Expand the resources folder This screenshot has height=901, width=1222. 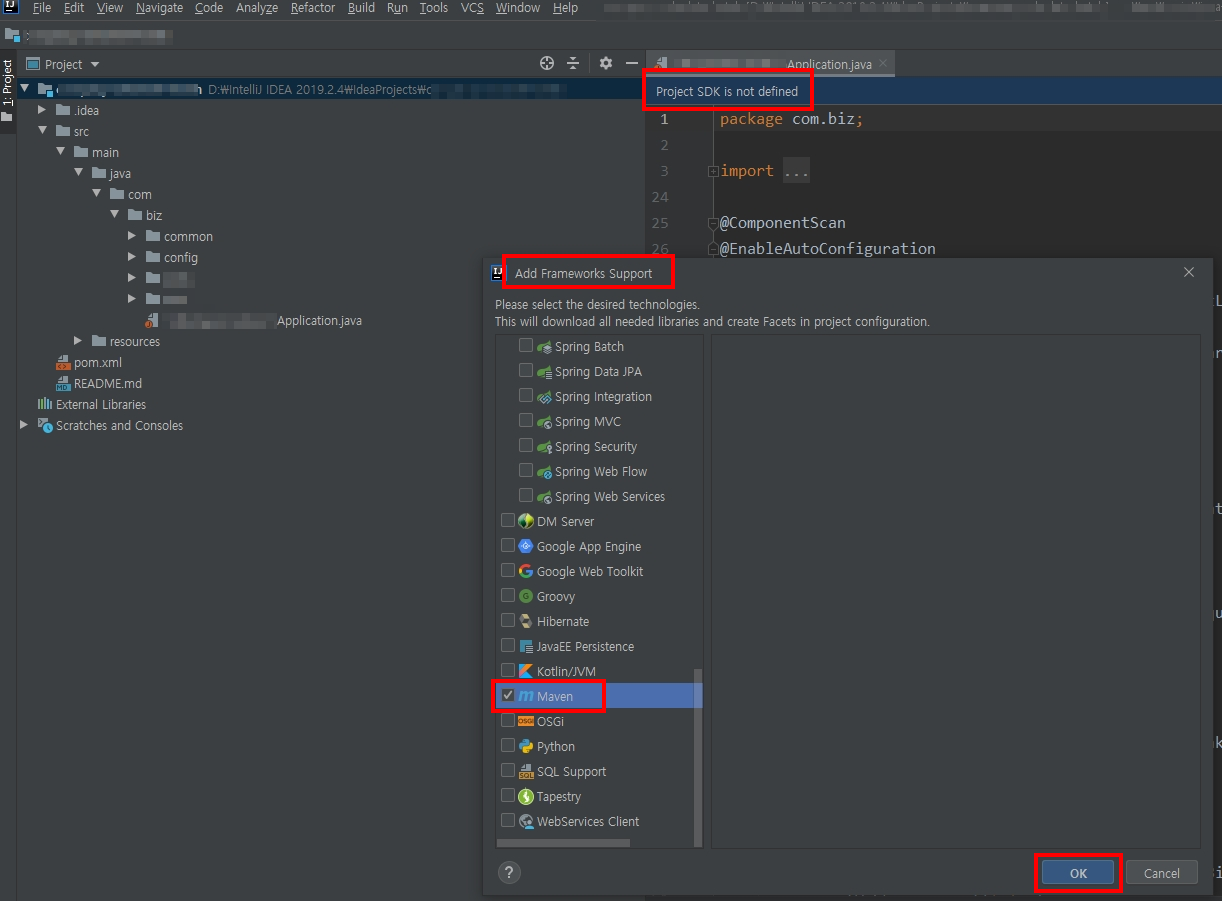[x=78, y=341]
